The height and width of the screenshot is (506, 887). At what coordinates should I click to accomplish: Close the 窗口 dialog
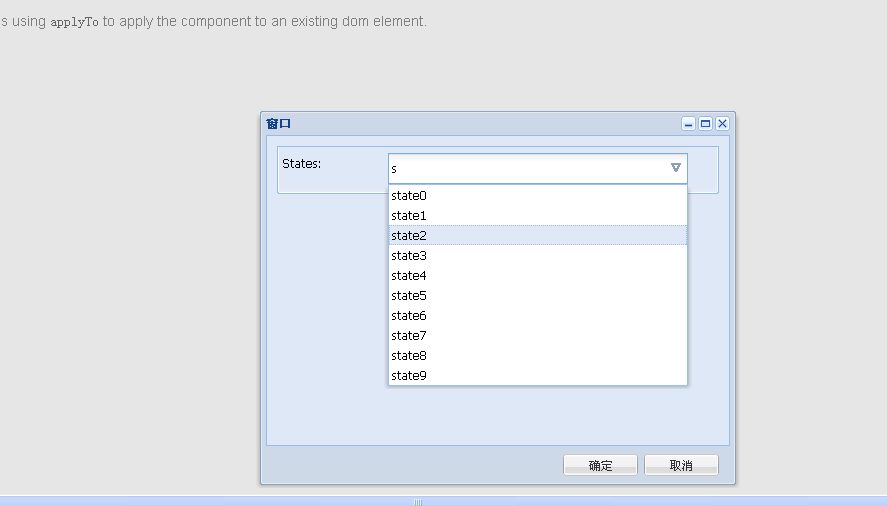[722, 123]
